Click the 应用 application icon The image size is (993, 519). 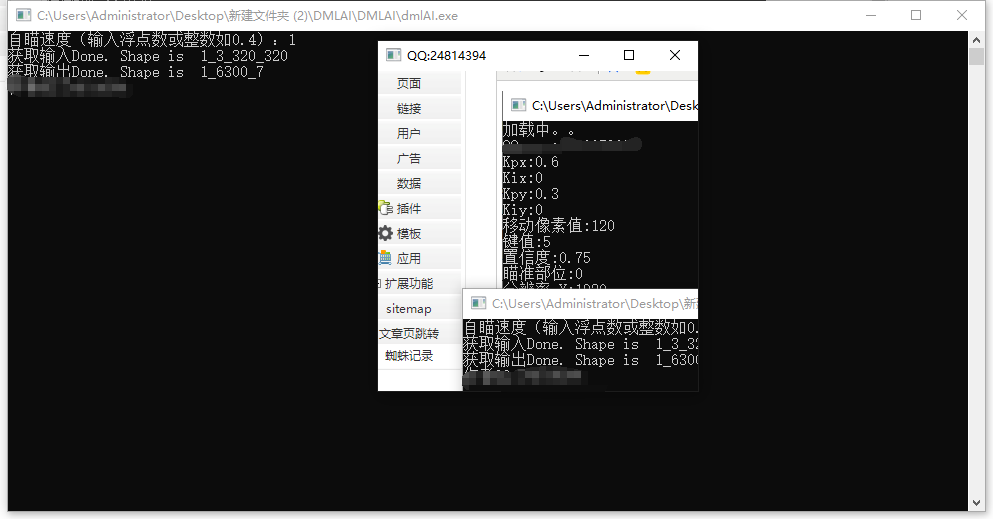click(x=385, y=258)
